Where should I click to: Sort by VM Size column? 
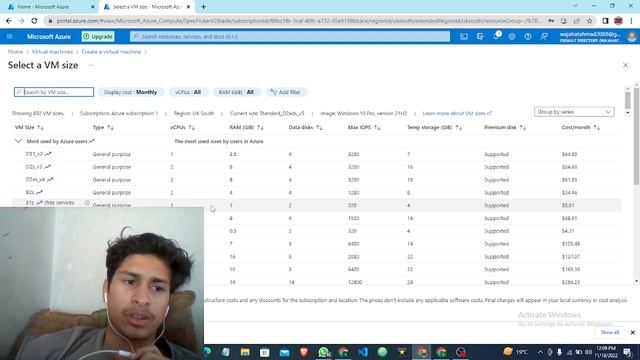tap(29, 127)
